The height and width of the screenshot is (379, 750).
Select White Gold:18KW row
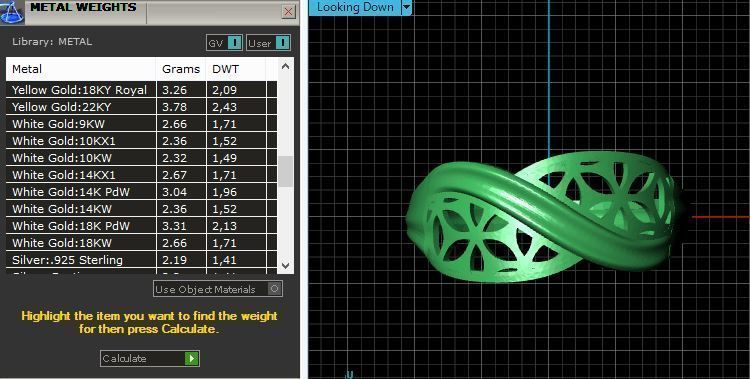pyautogui.click(x=142, y=243)
